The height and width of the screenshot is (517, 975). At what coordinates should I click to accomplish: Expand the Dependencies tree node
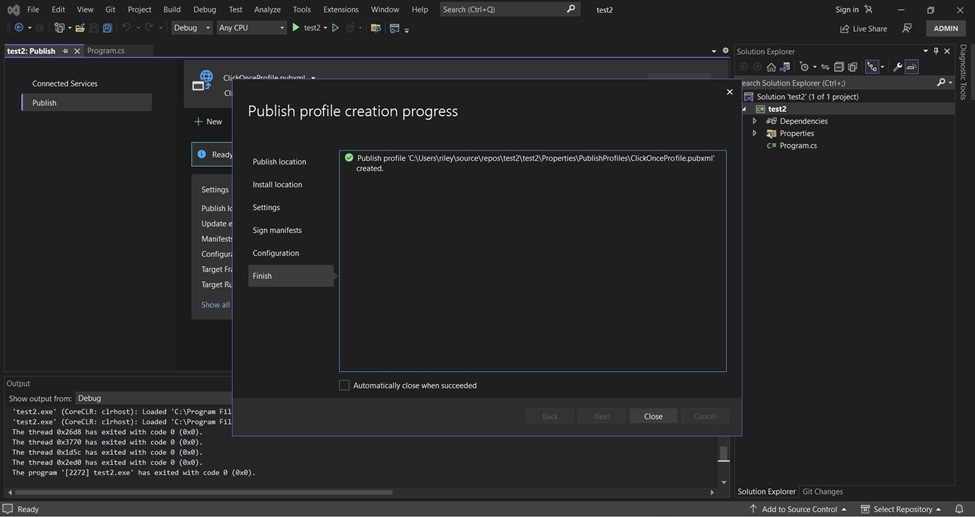pos(755,121)
